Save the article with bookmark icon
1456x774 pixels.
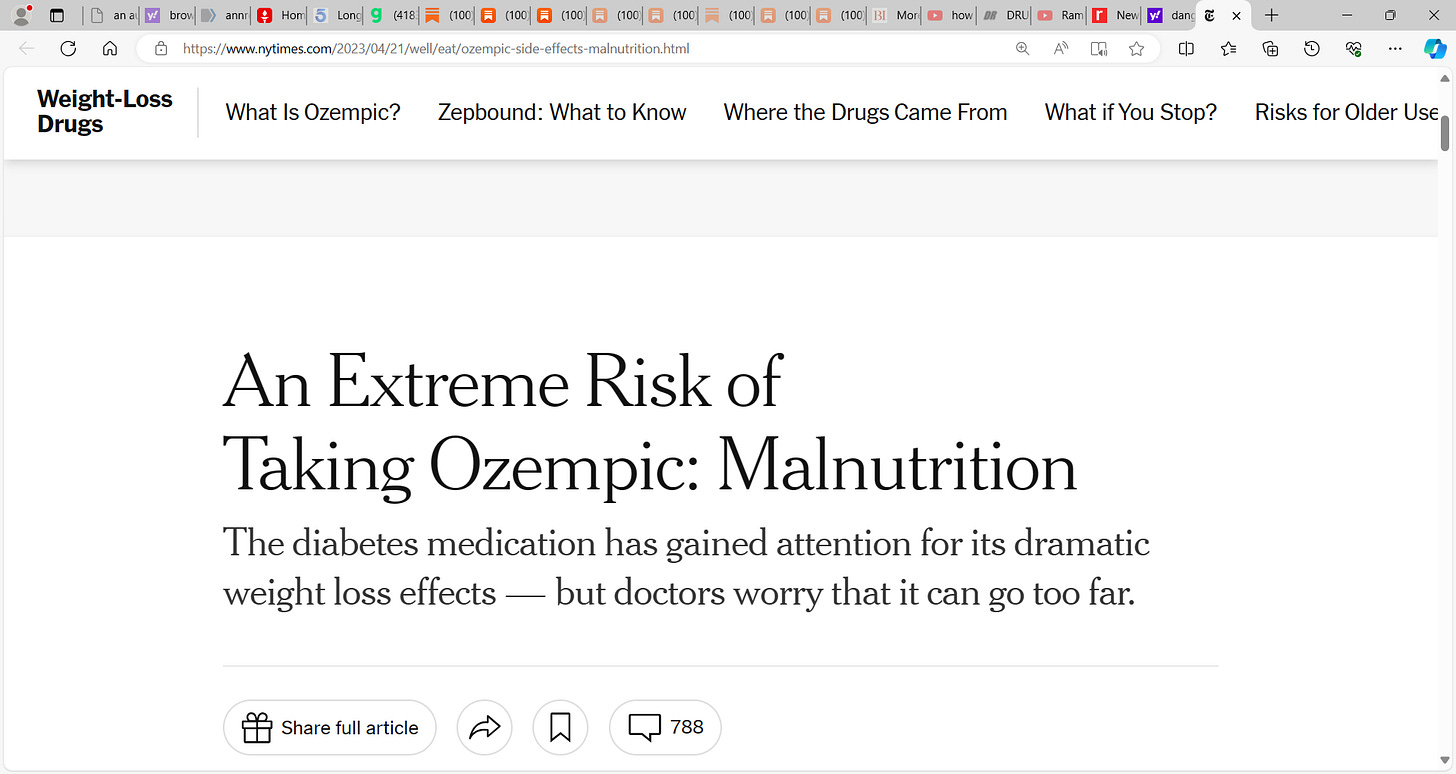[561, 728]
